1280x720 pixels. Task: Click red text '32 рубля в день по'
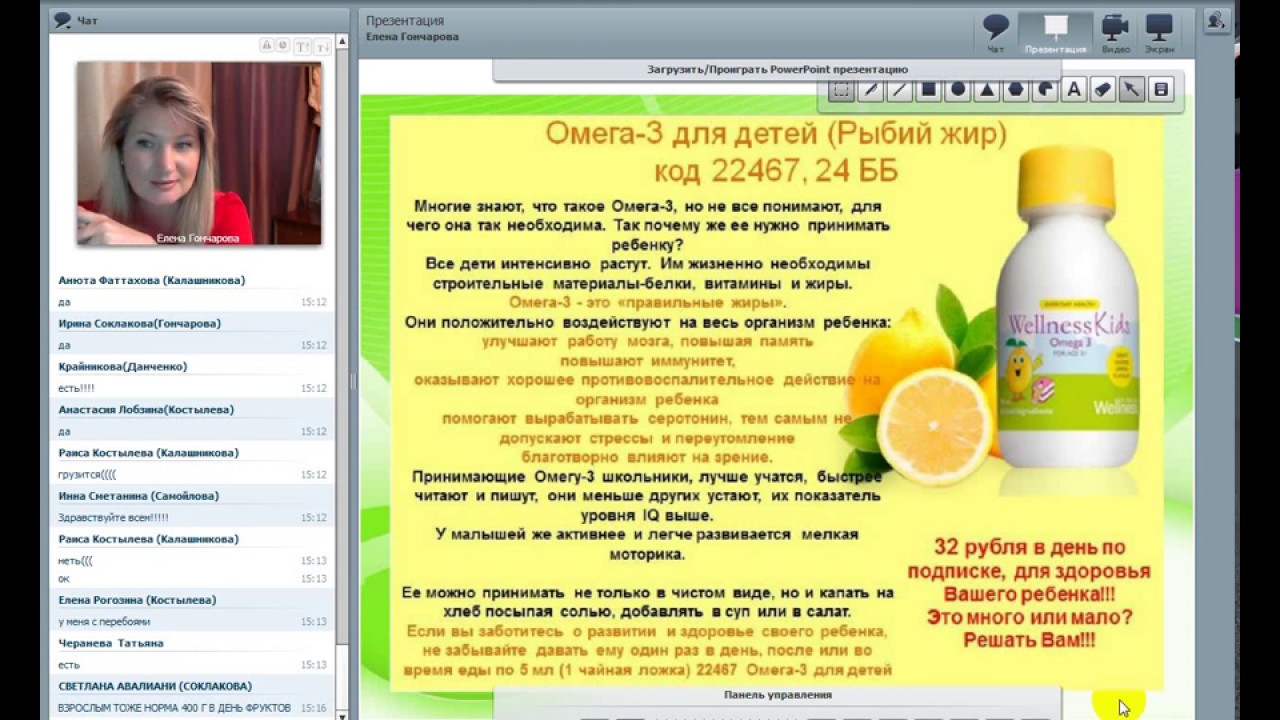point(1029,548)
